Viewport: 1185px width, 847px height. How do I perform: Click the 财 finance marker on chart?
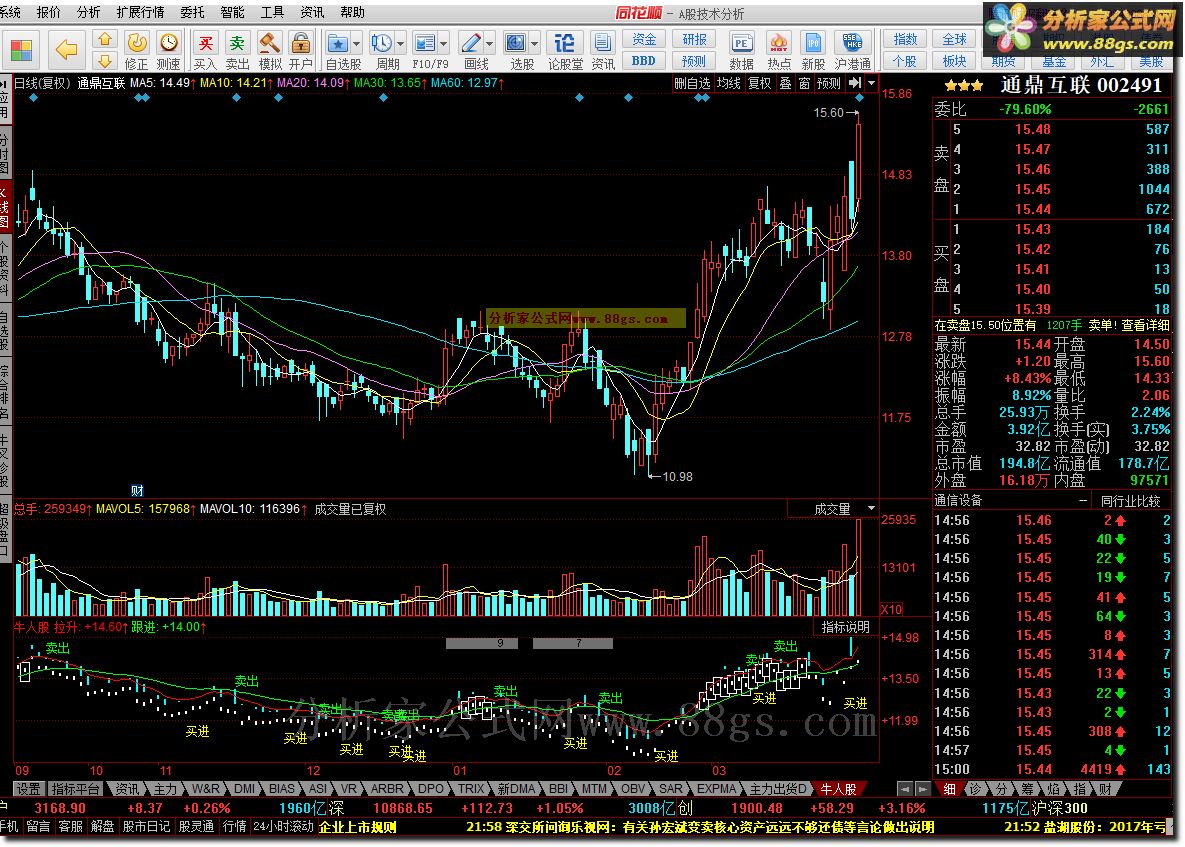(x=138, y=490)
